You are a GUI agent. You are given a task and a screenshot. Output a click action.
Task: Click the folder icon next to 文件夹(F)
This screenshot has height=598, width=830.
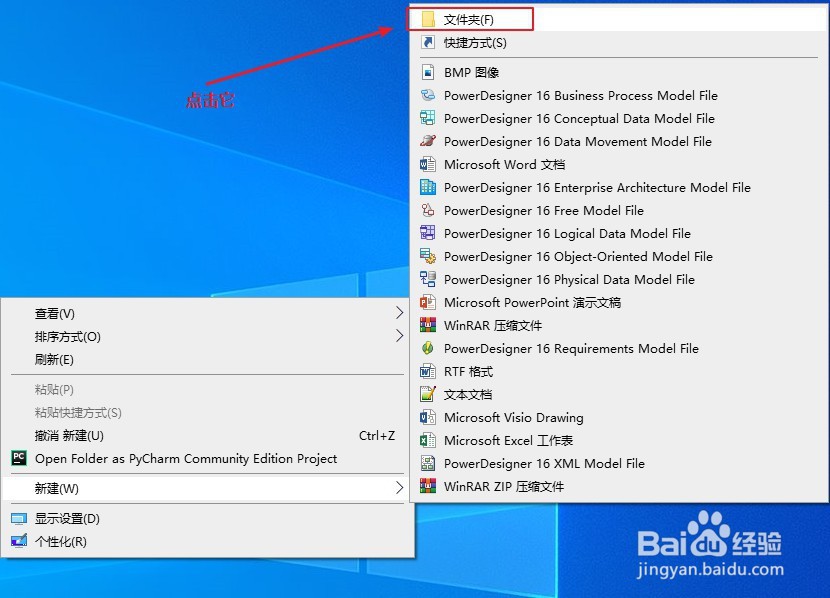click(428, 20)
